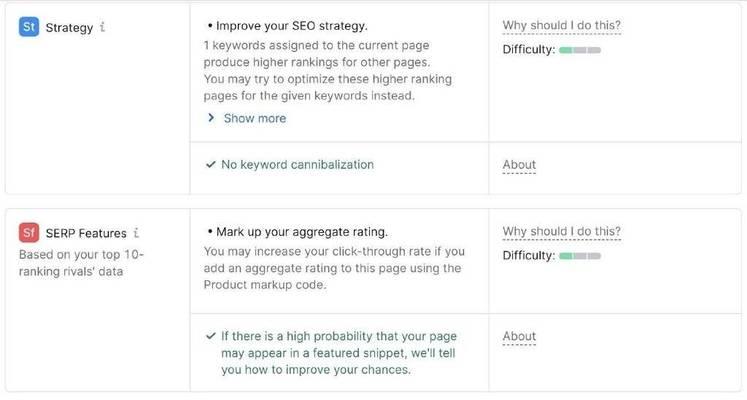Expand the Show more link

coord(255,118)
